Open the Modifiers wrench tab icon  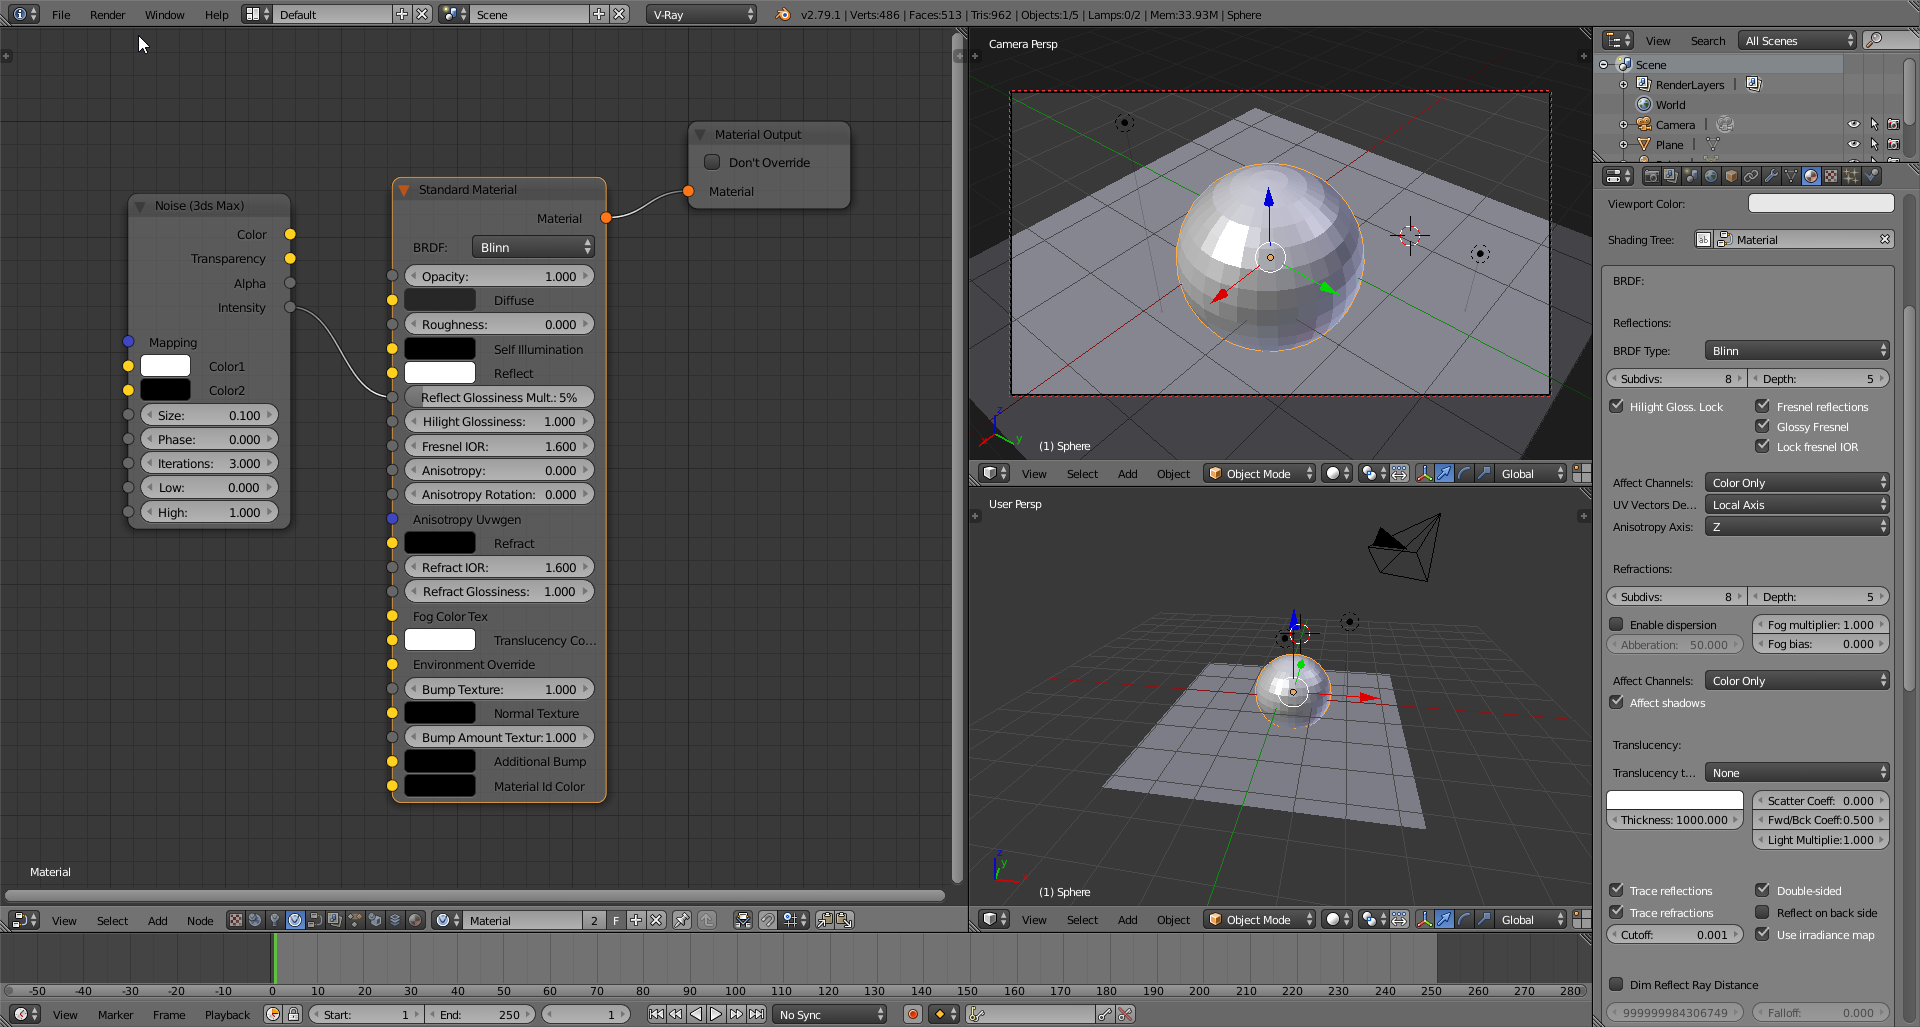click(x=1771, y=176)
